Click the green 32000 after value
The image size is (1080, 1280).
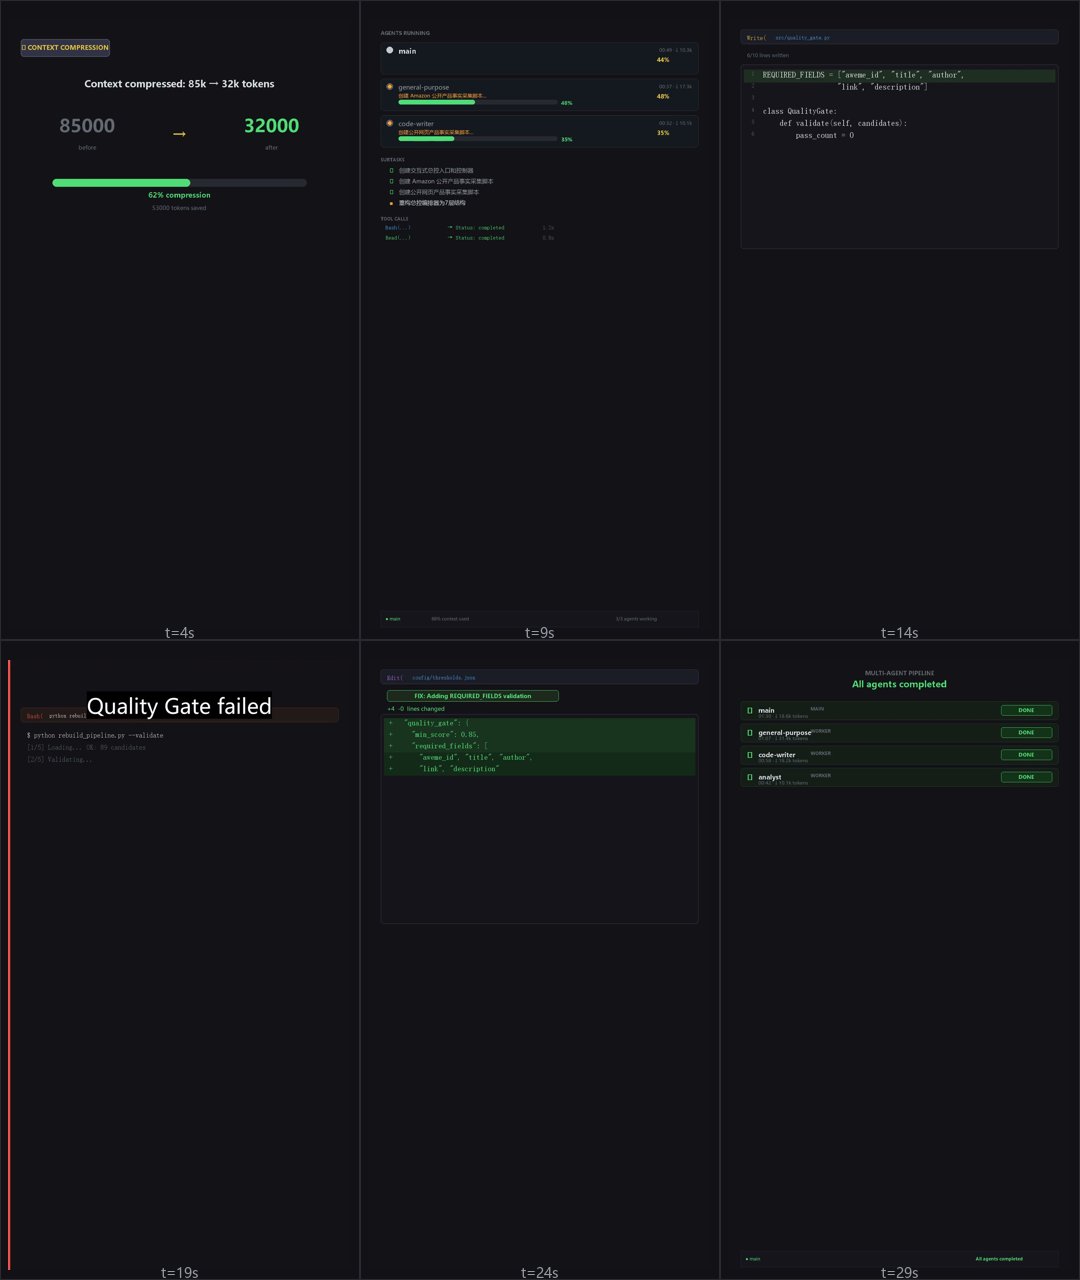click(271, 126)
